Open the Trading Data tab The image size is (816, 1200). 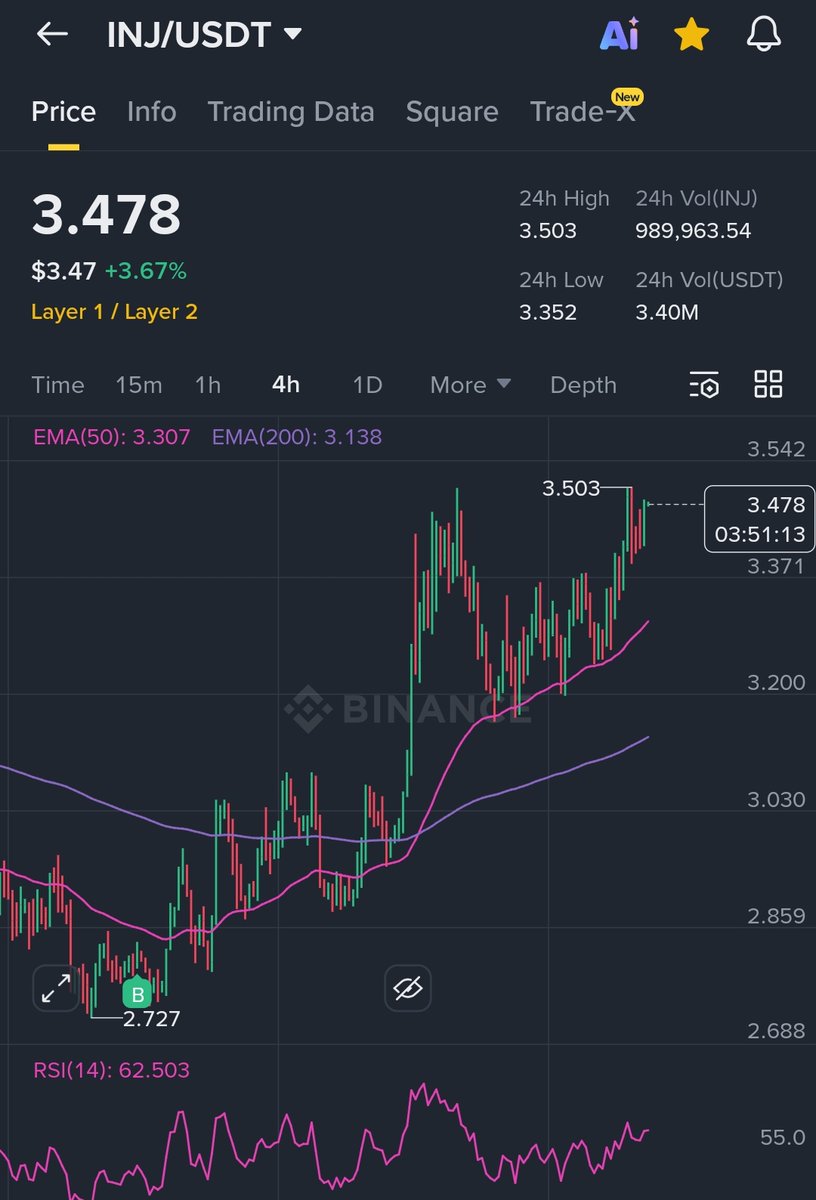click(x=291, y=111)
